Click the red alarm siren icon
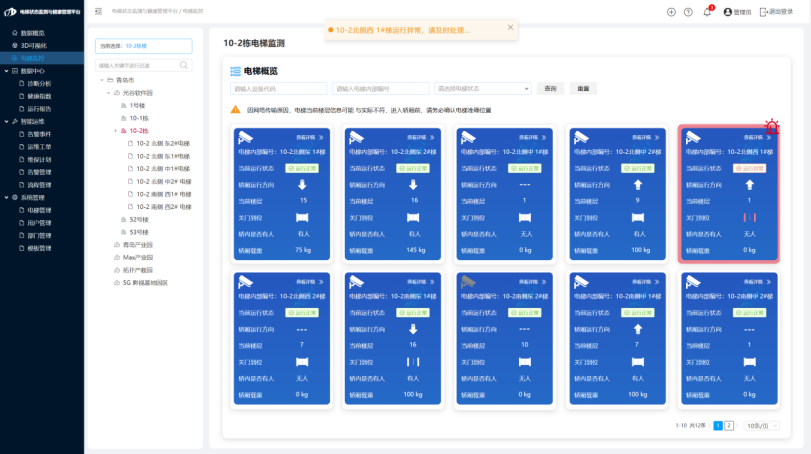The image size is (811, 454). click(771, 127)
